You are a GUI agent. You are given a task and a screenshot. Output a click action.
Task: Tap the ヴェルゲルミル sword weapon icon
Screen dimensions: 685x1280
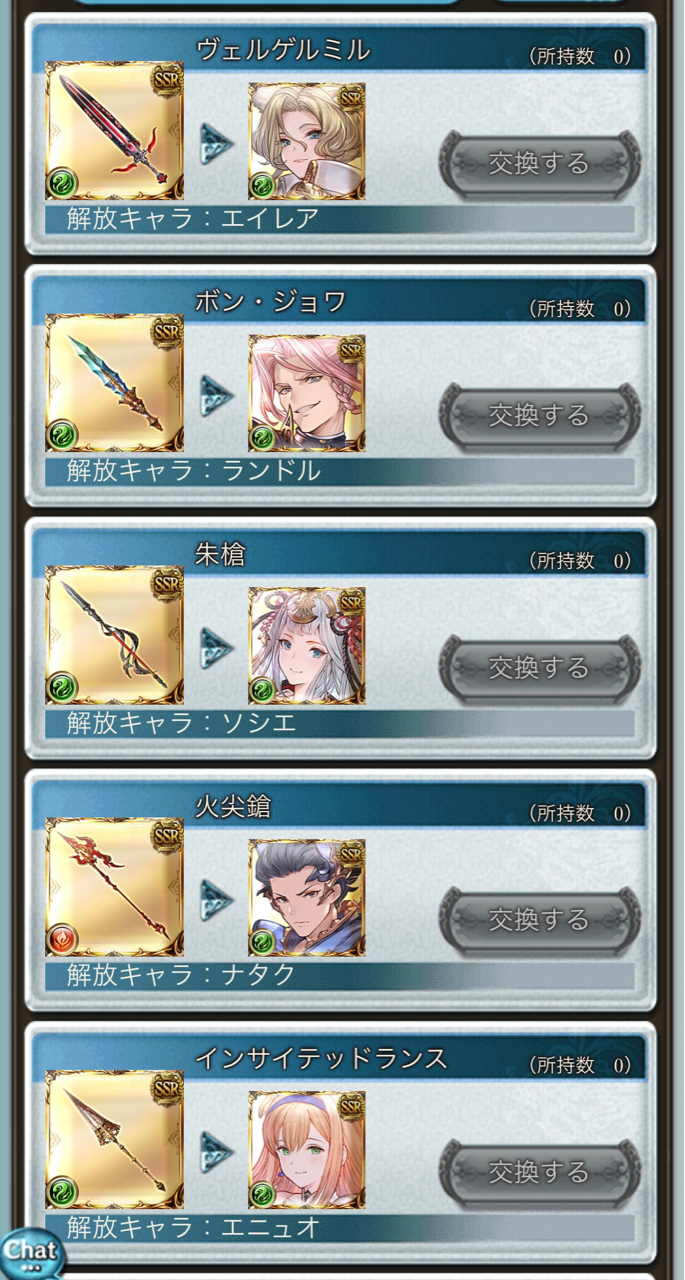pyautogui.click(x=114, y=132)
